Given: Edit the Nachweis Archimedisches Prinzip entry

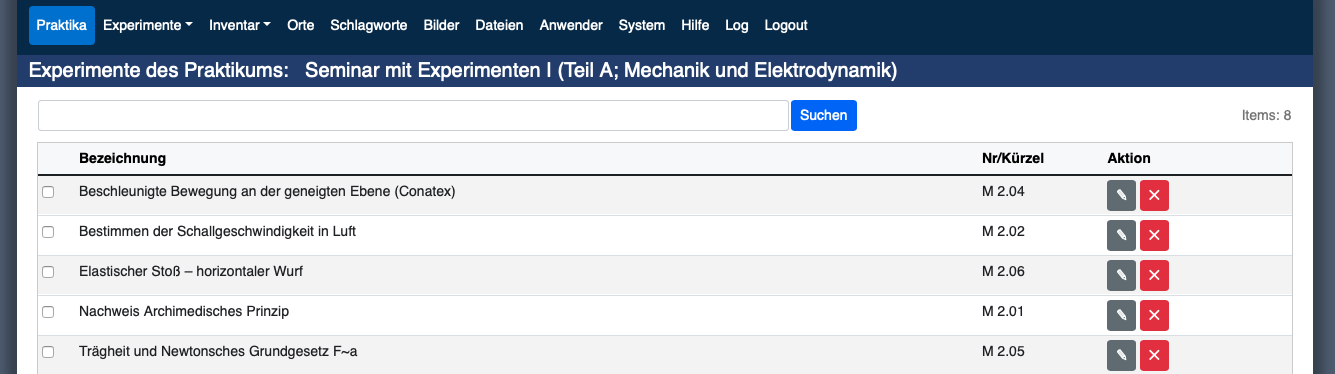Looking at the screenshot, I should (x=1121, y=315).
